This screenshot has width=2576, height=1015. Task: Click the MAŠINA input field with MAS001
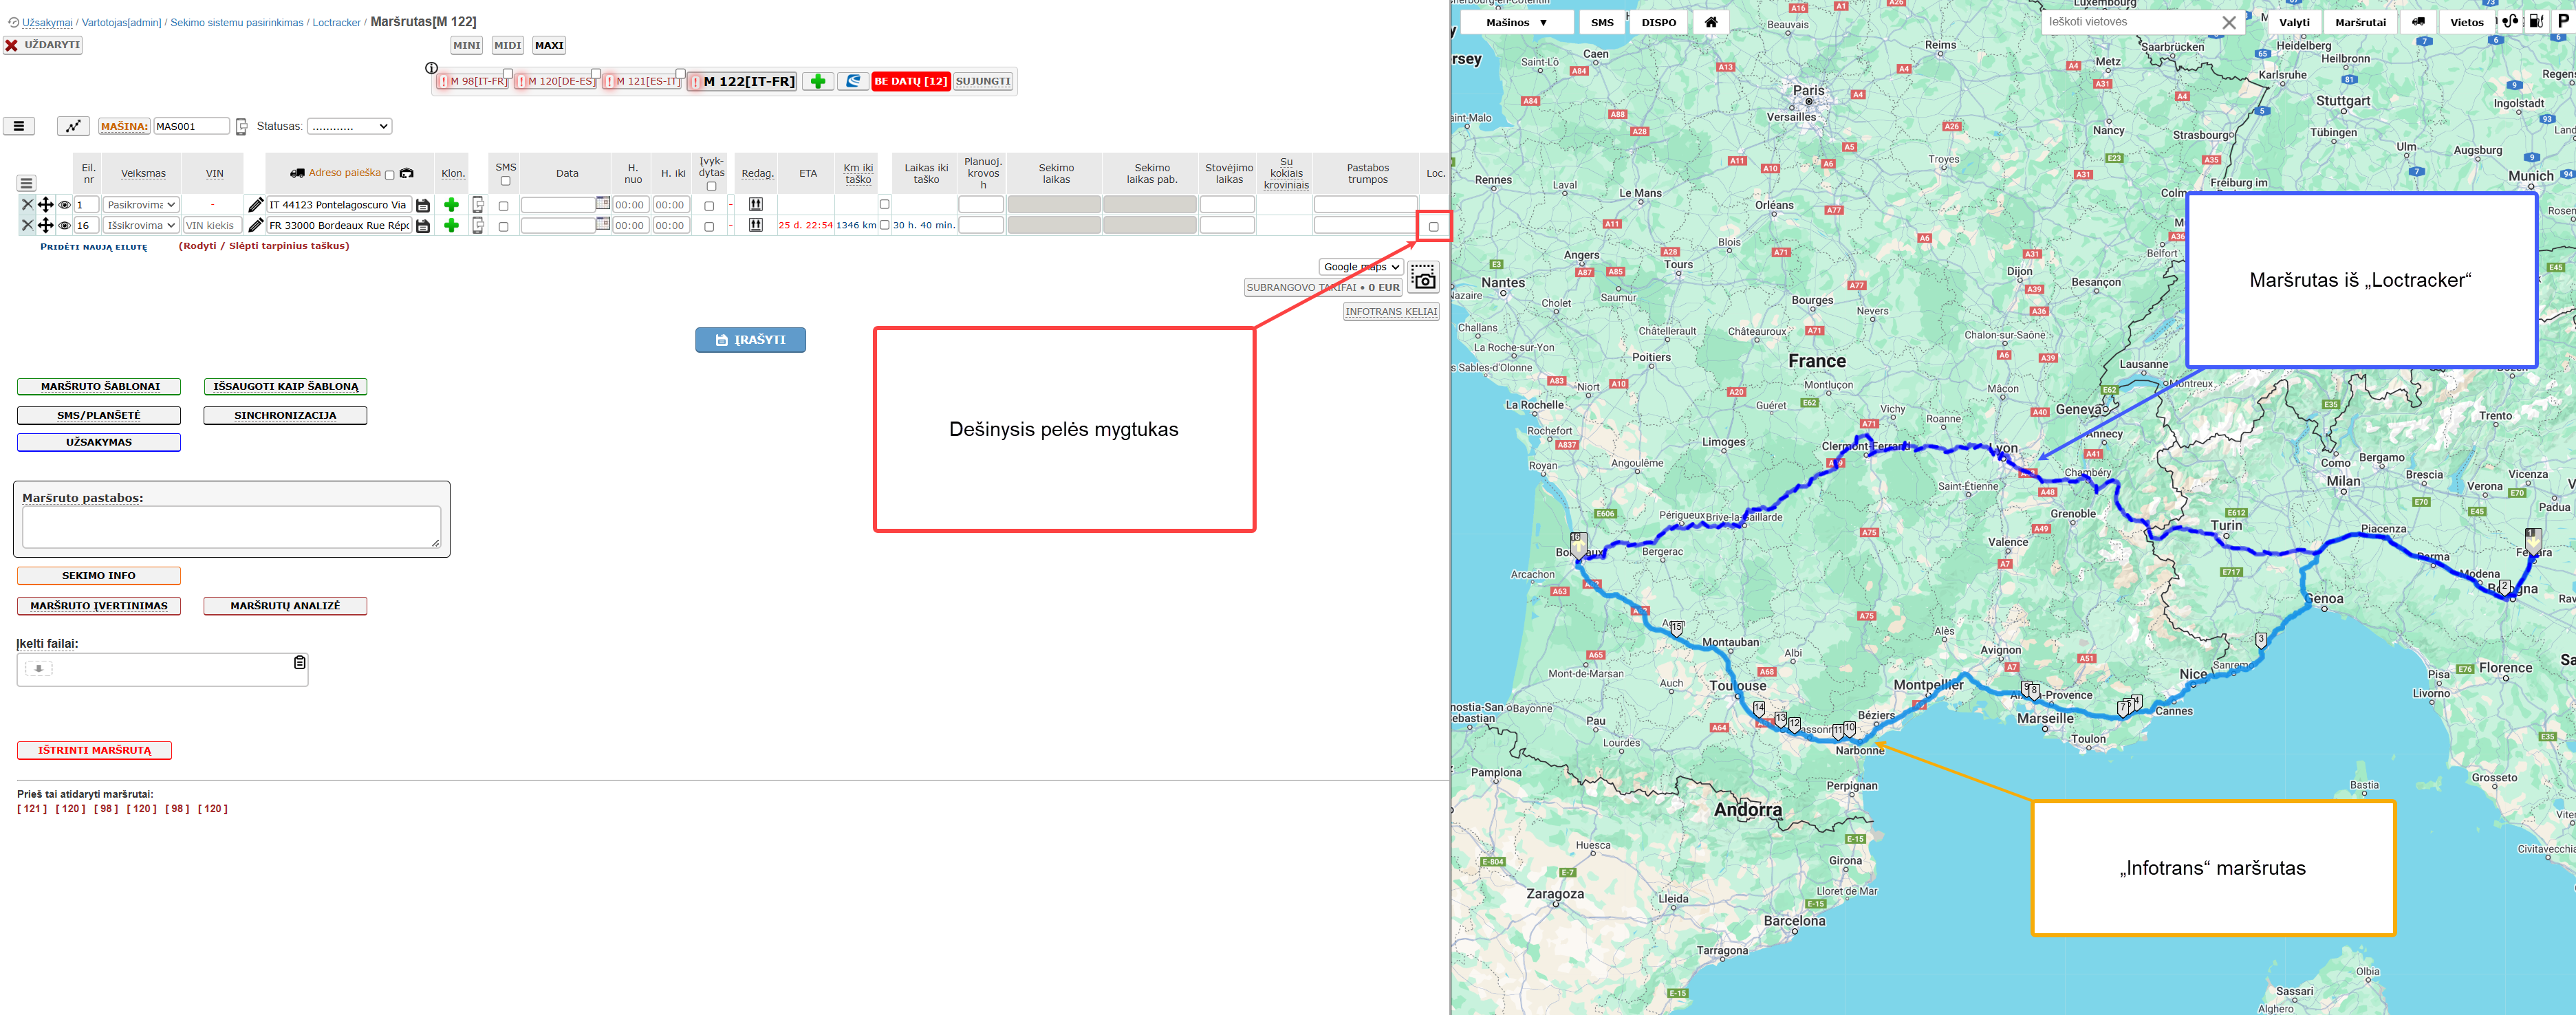tap(191, 126)
